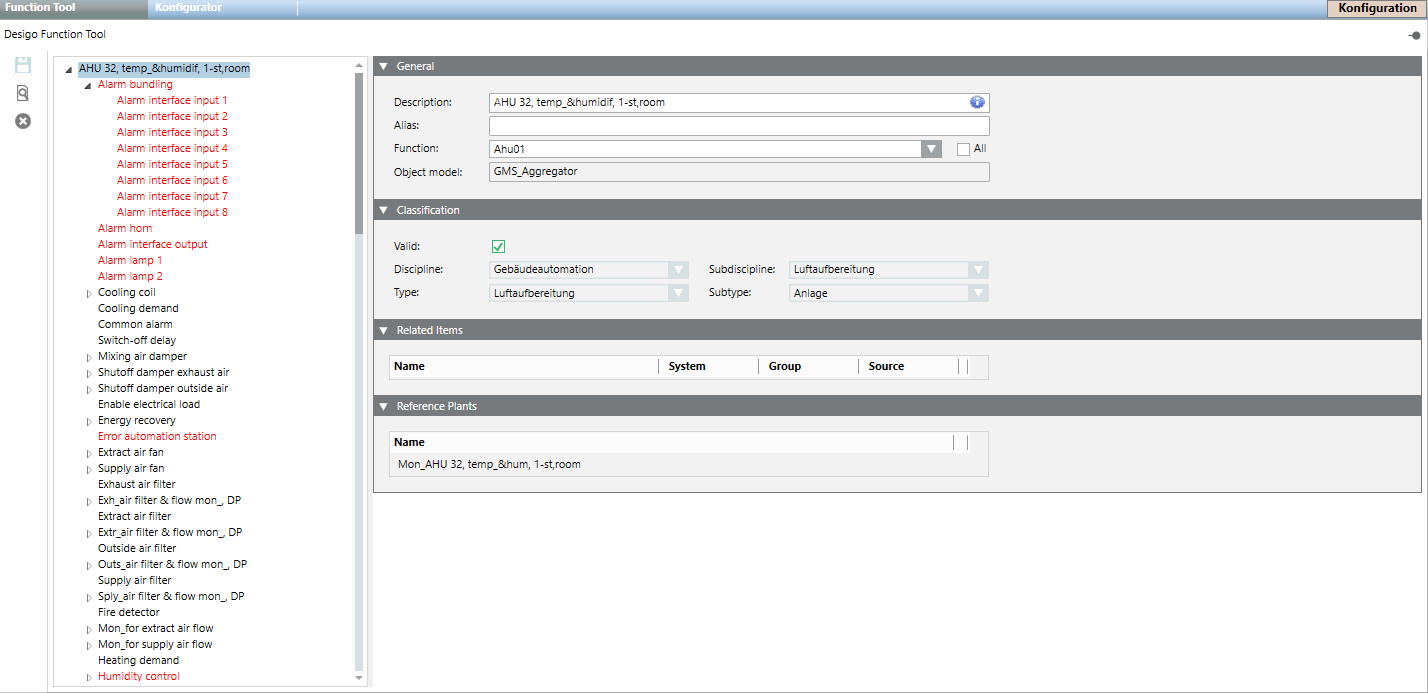Viewport: 1428px width, 693px height.
Task: Open the Function dropdown showing Ahu01
Action: click(931, 149)
